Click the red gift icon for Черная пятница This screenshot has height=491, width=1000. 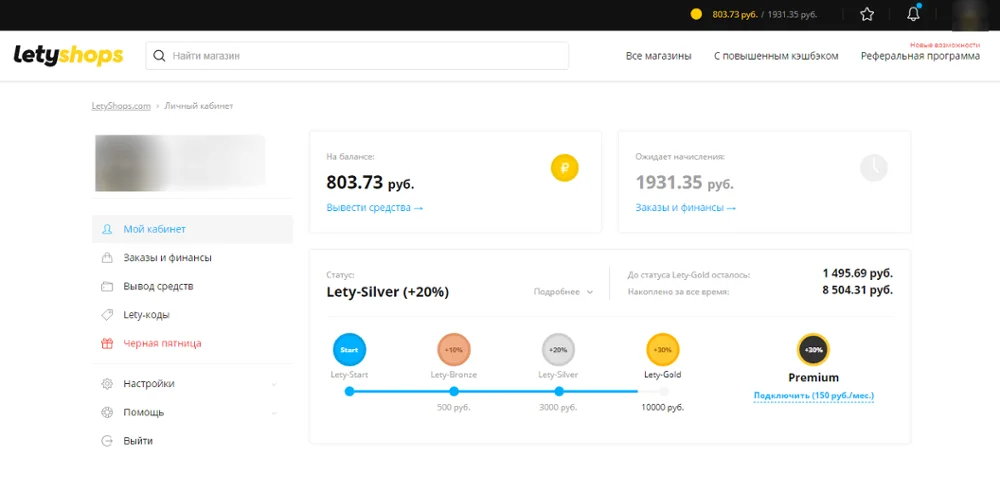click(x=107, y=343)
